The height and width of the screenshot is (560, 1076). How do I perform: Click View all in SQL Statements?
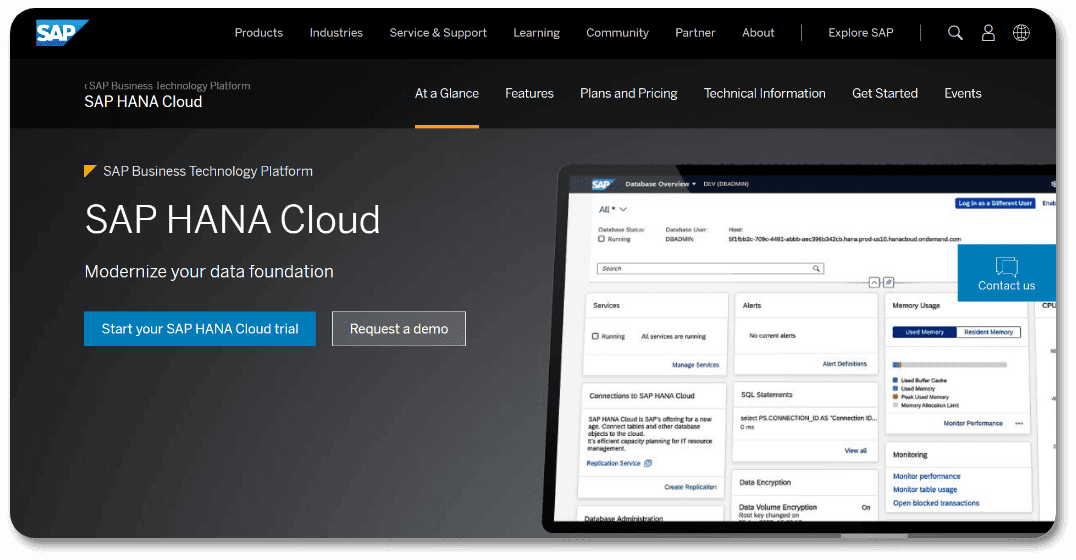point(855,451)
